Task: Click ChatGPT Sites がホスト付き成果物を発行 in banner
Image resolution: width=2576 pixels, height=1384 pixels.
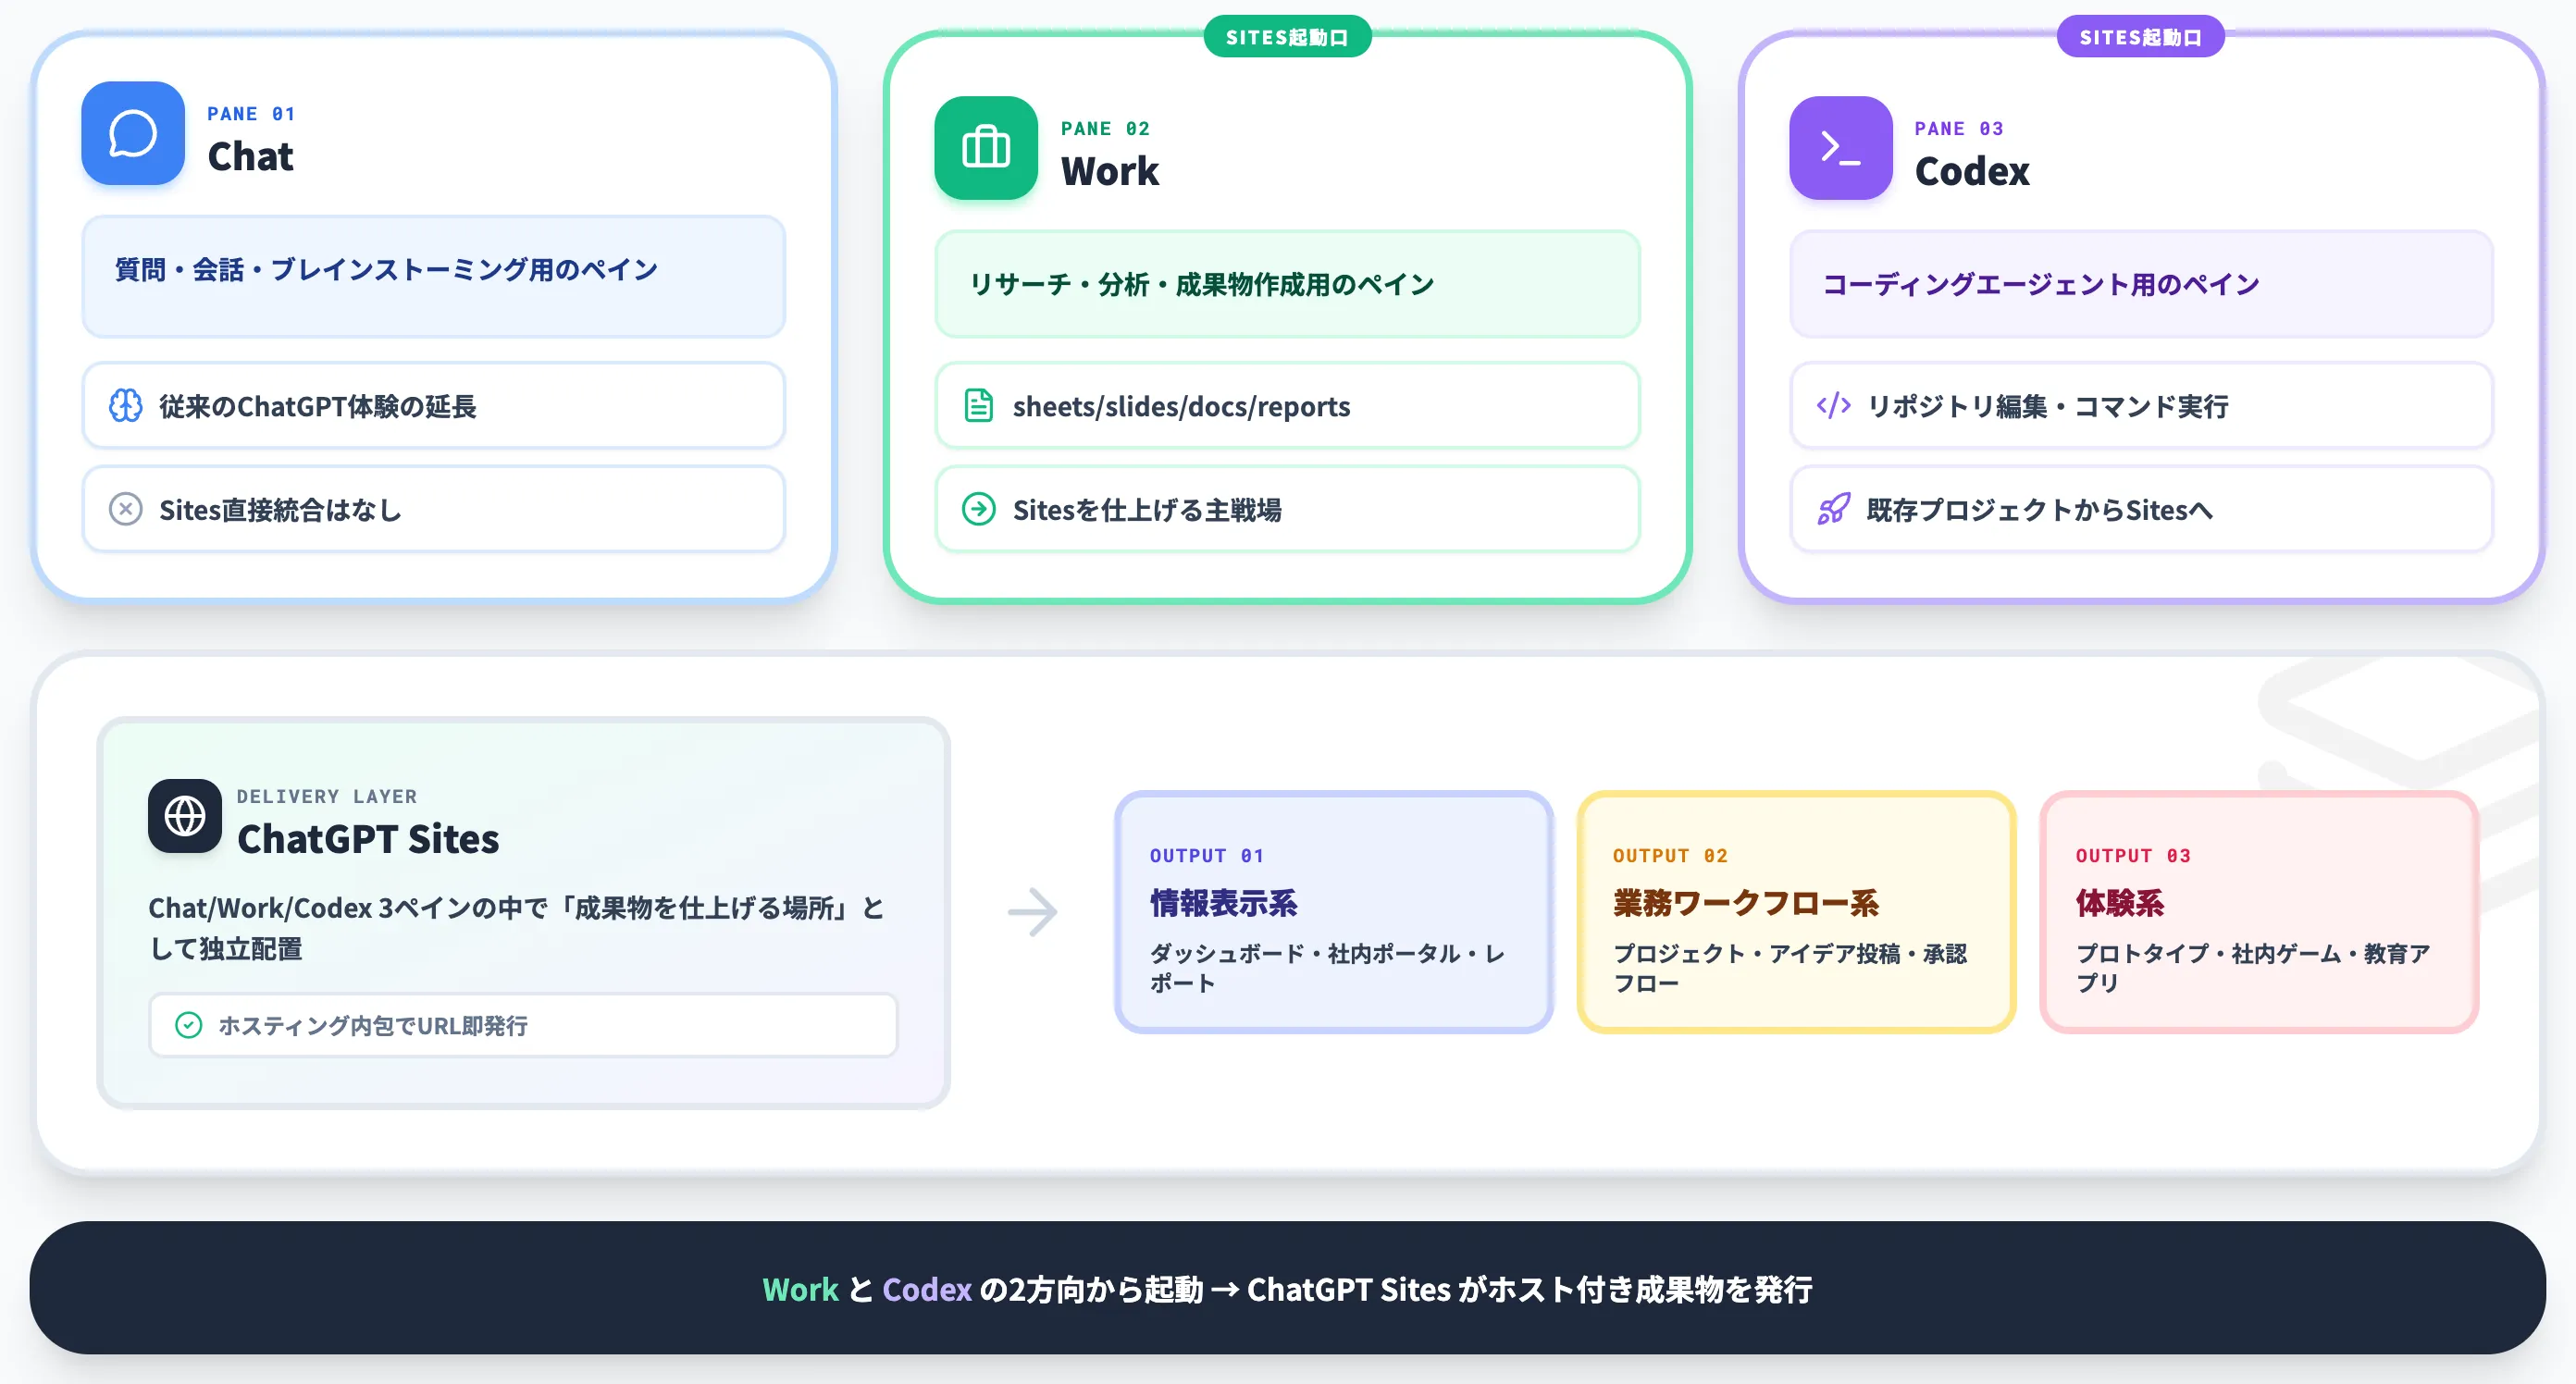Action: click(x=1530, y=1289)
